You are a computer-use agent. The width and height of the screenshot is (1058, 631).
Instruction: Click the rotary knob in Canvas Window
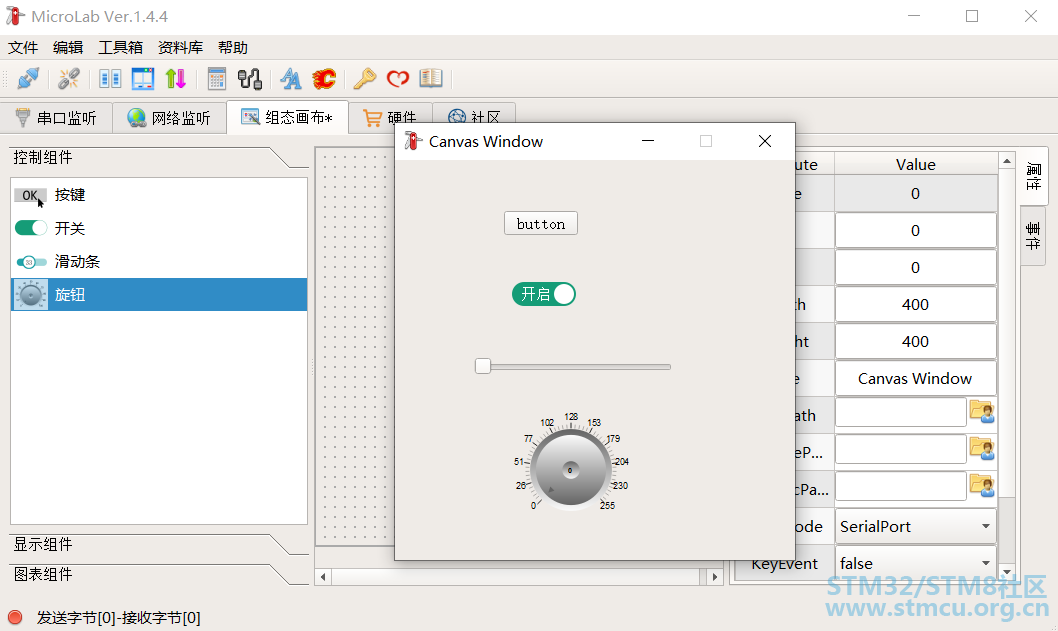tap(570, 469)
